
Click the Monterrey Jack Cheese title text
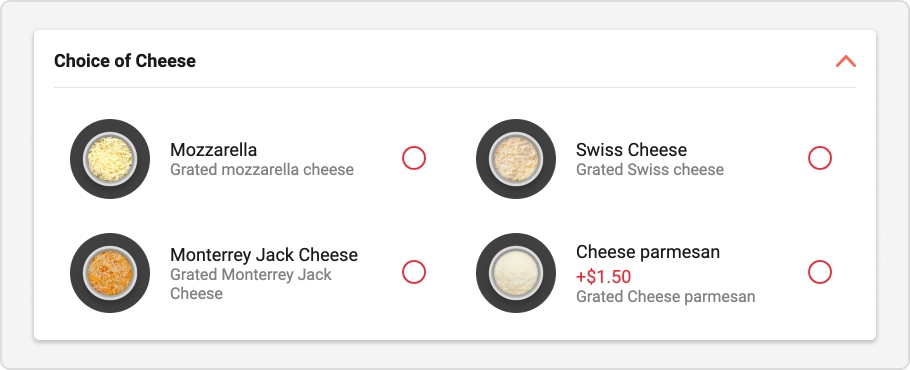(x=264, y=255)
